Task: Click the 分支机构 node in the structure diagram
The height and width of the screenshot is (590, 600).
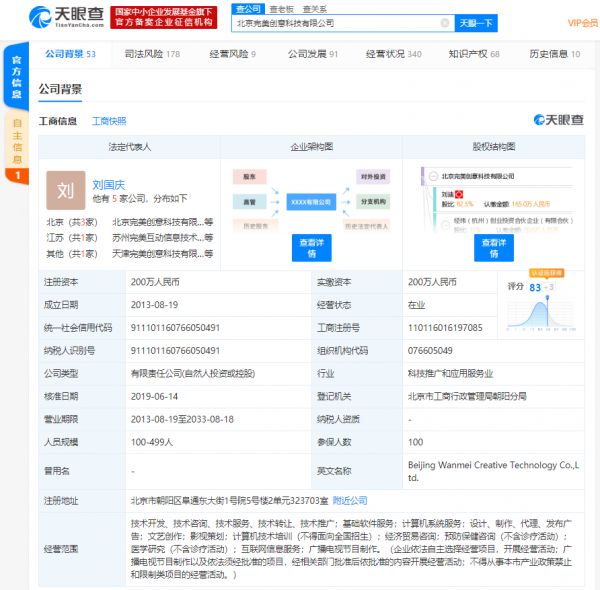Action: coord(371,201)
